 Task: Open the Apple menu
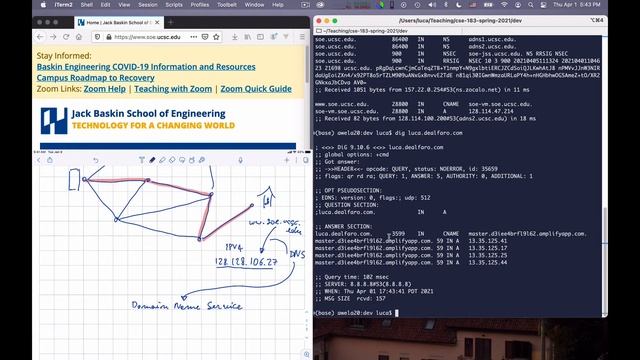43,5
